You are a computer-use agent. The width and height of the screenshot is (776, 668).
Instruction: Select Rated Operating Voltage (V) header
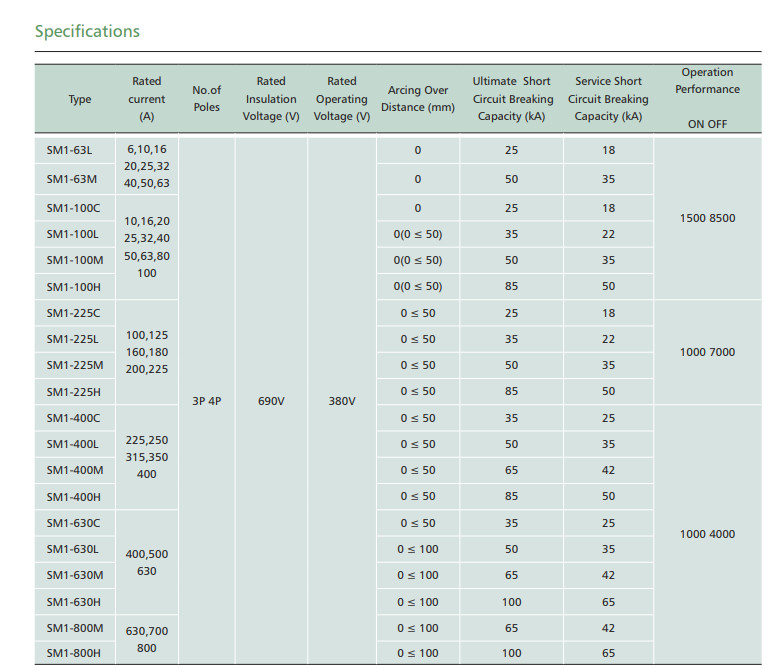click(342, 98)
